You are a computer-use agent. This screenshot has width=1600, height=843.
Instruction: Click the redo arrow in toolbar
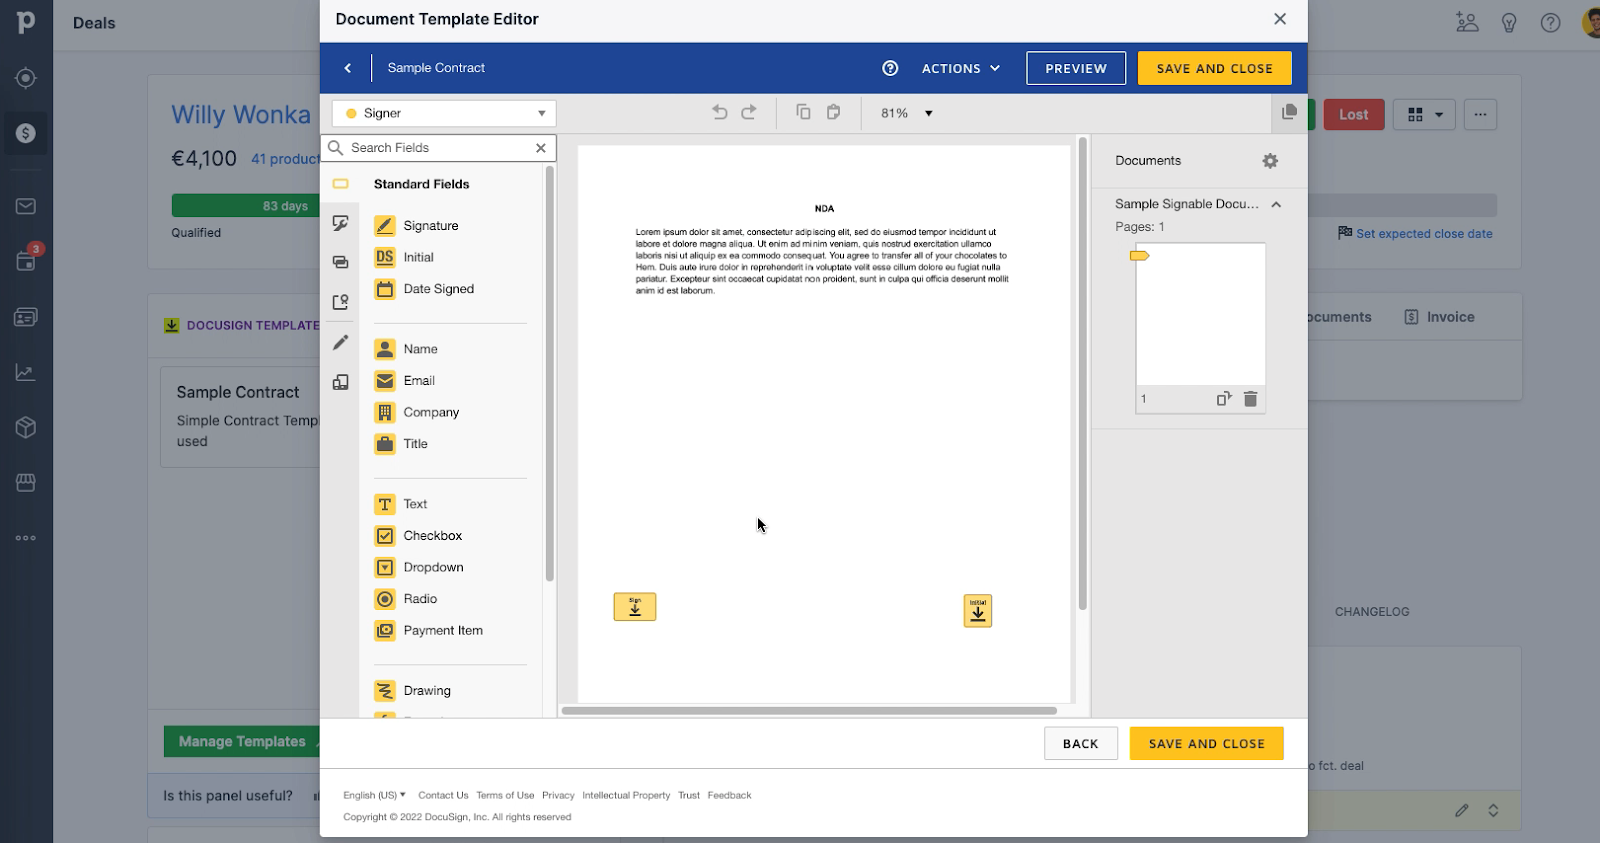pos(749,113)
